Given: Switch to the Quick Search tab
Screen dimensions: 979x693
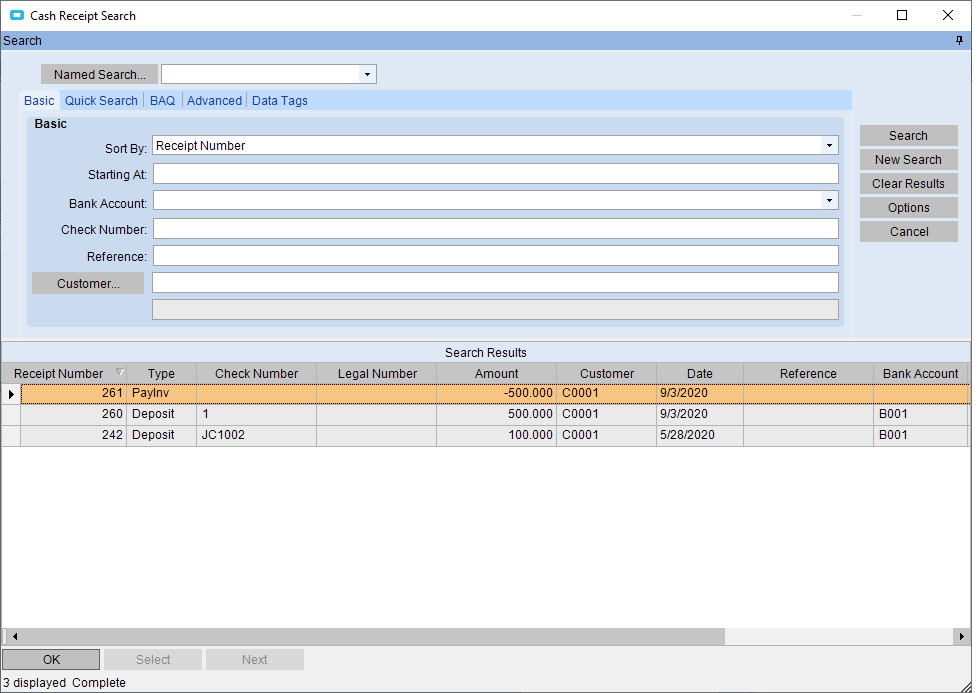Looking at the screenshot, I should (x=101, y=101).
